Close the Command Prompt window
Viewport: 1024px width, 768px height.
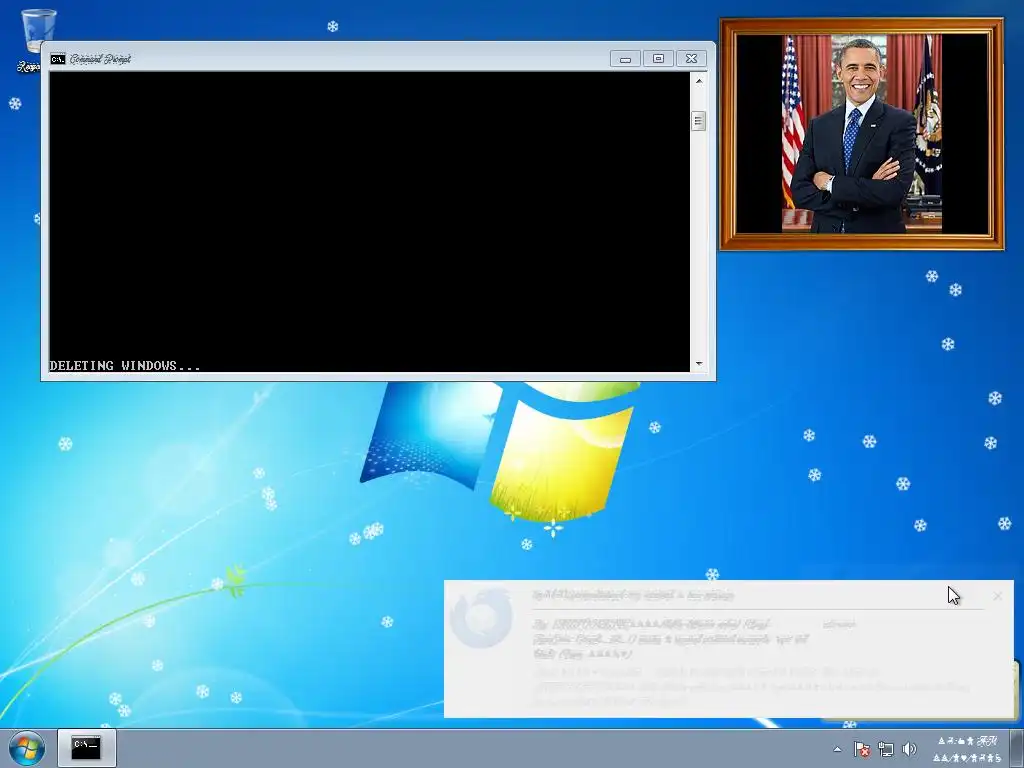click(691, 59)
